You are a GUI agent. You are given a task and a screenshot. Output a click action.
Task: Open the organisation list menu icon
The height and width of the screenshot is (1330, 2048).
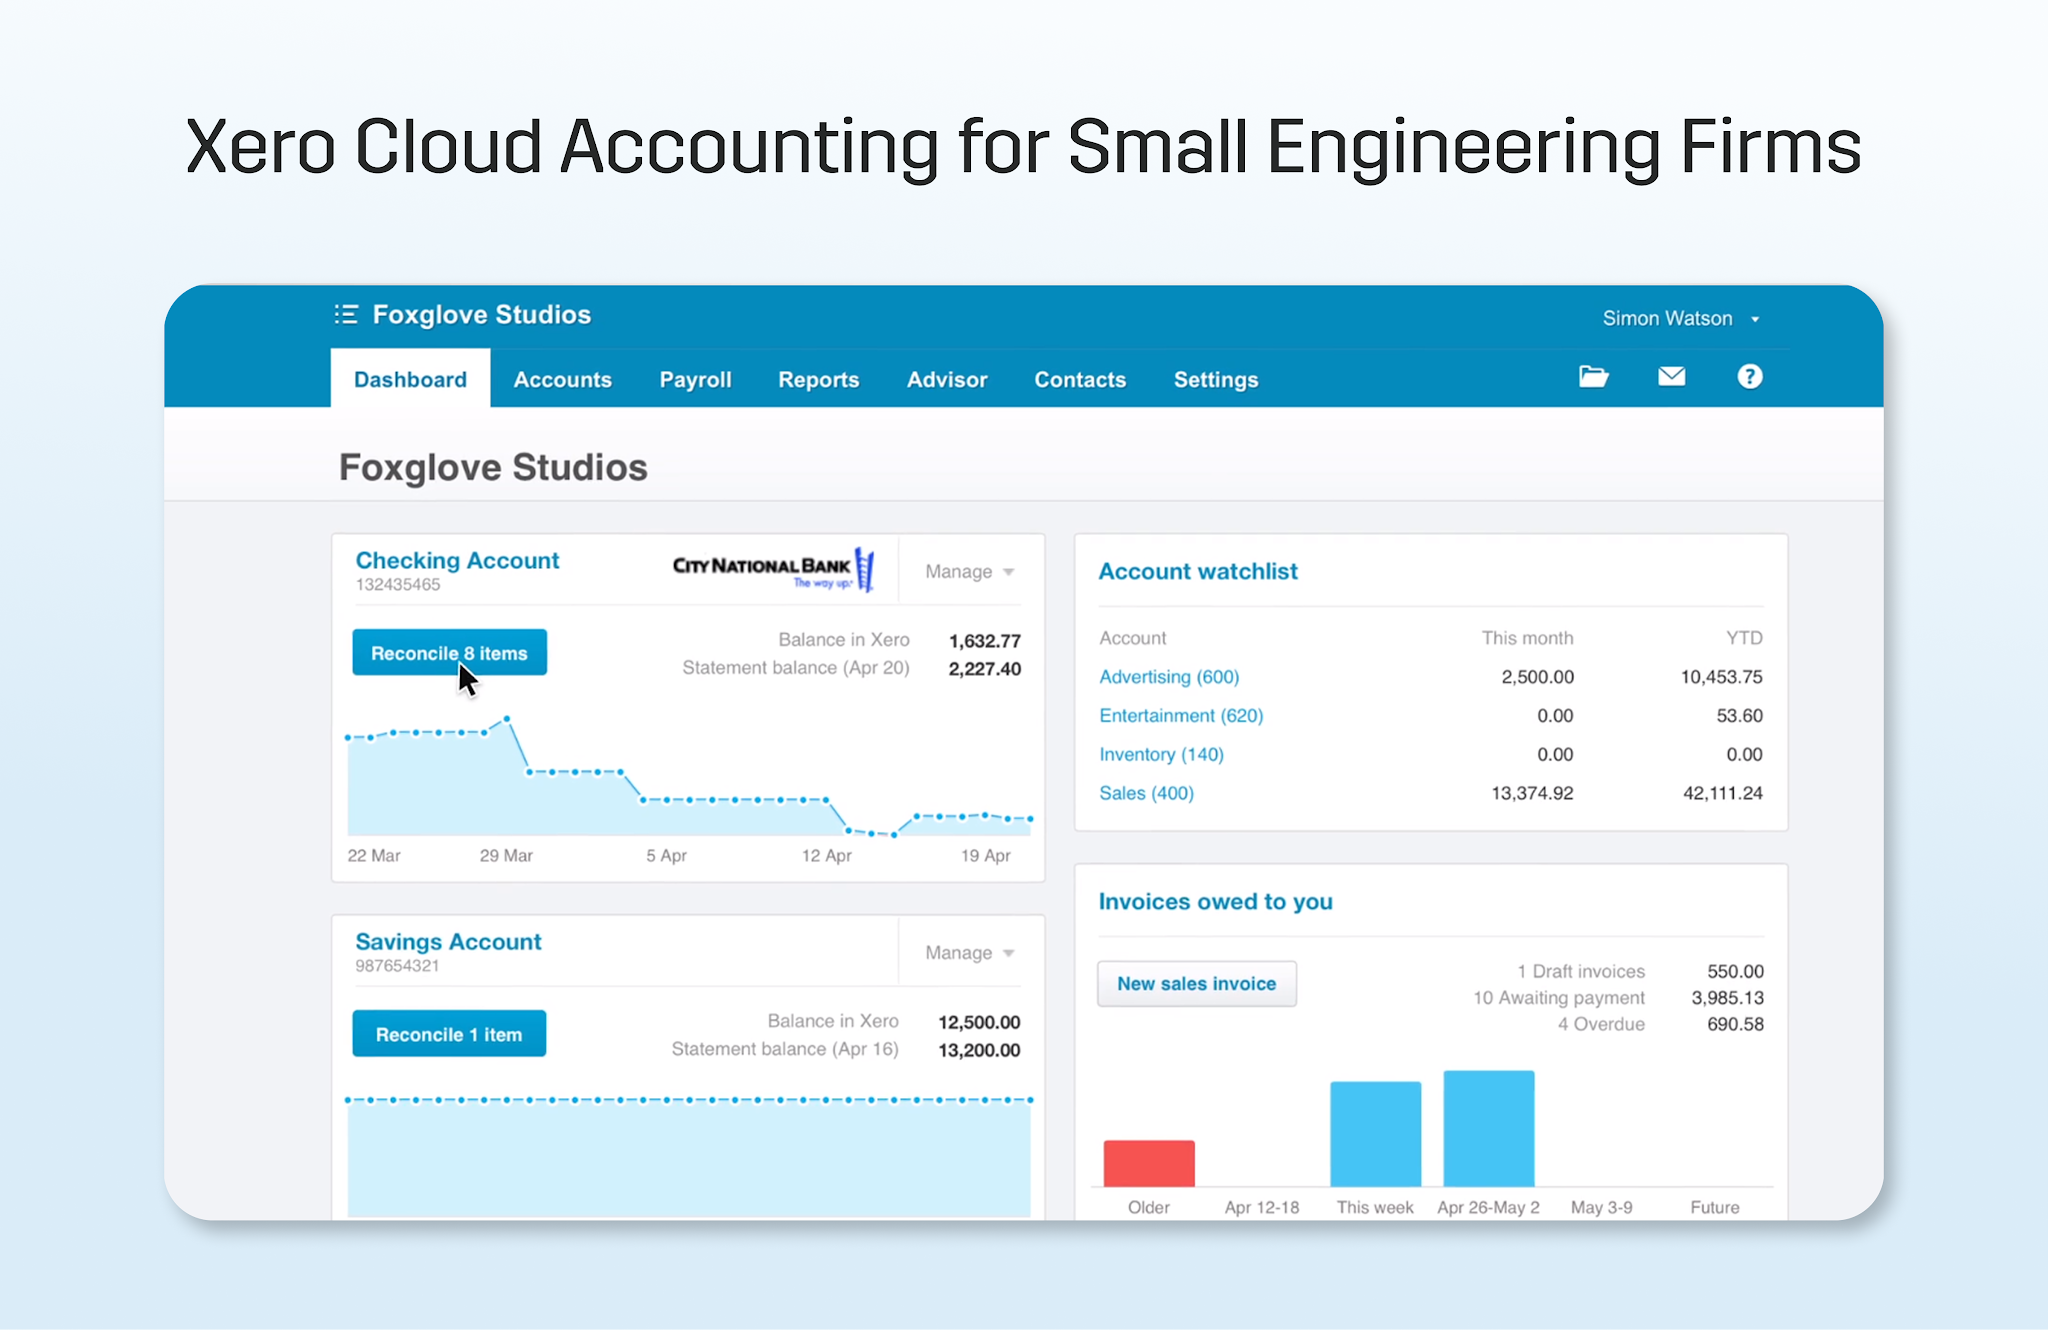point(346,315)
